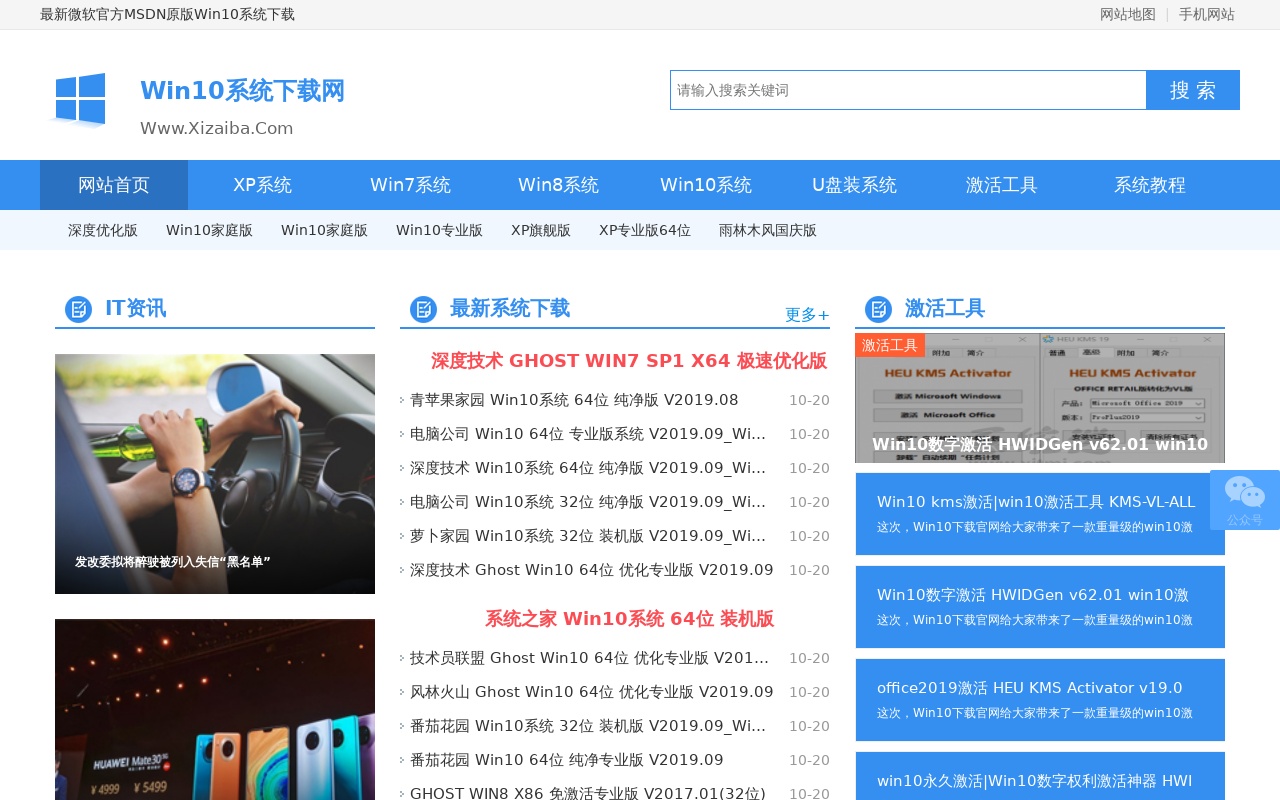The width and height of the screenshot is (1280, 800).
Task: Open 系统之家 Win10系统 64位 装机版 headline
Action: tap(629, 619)
